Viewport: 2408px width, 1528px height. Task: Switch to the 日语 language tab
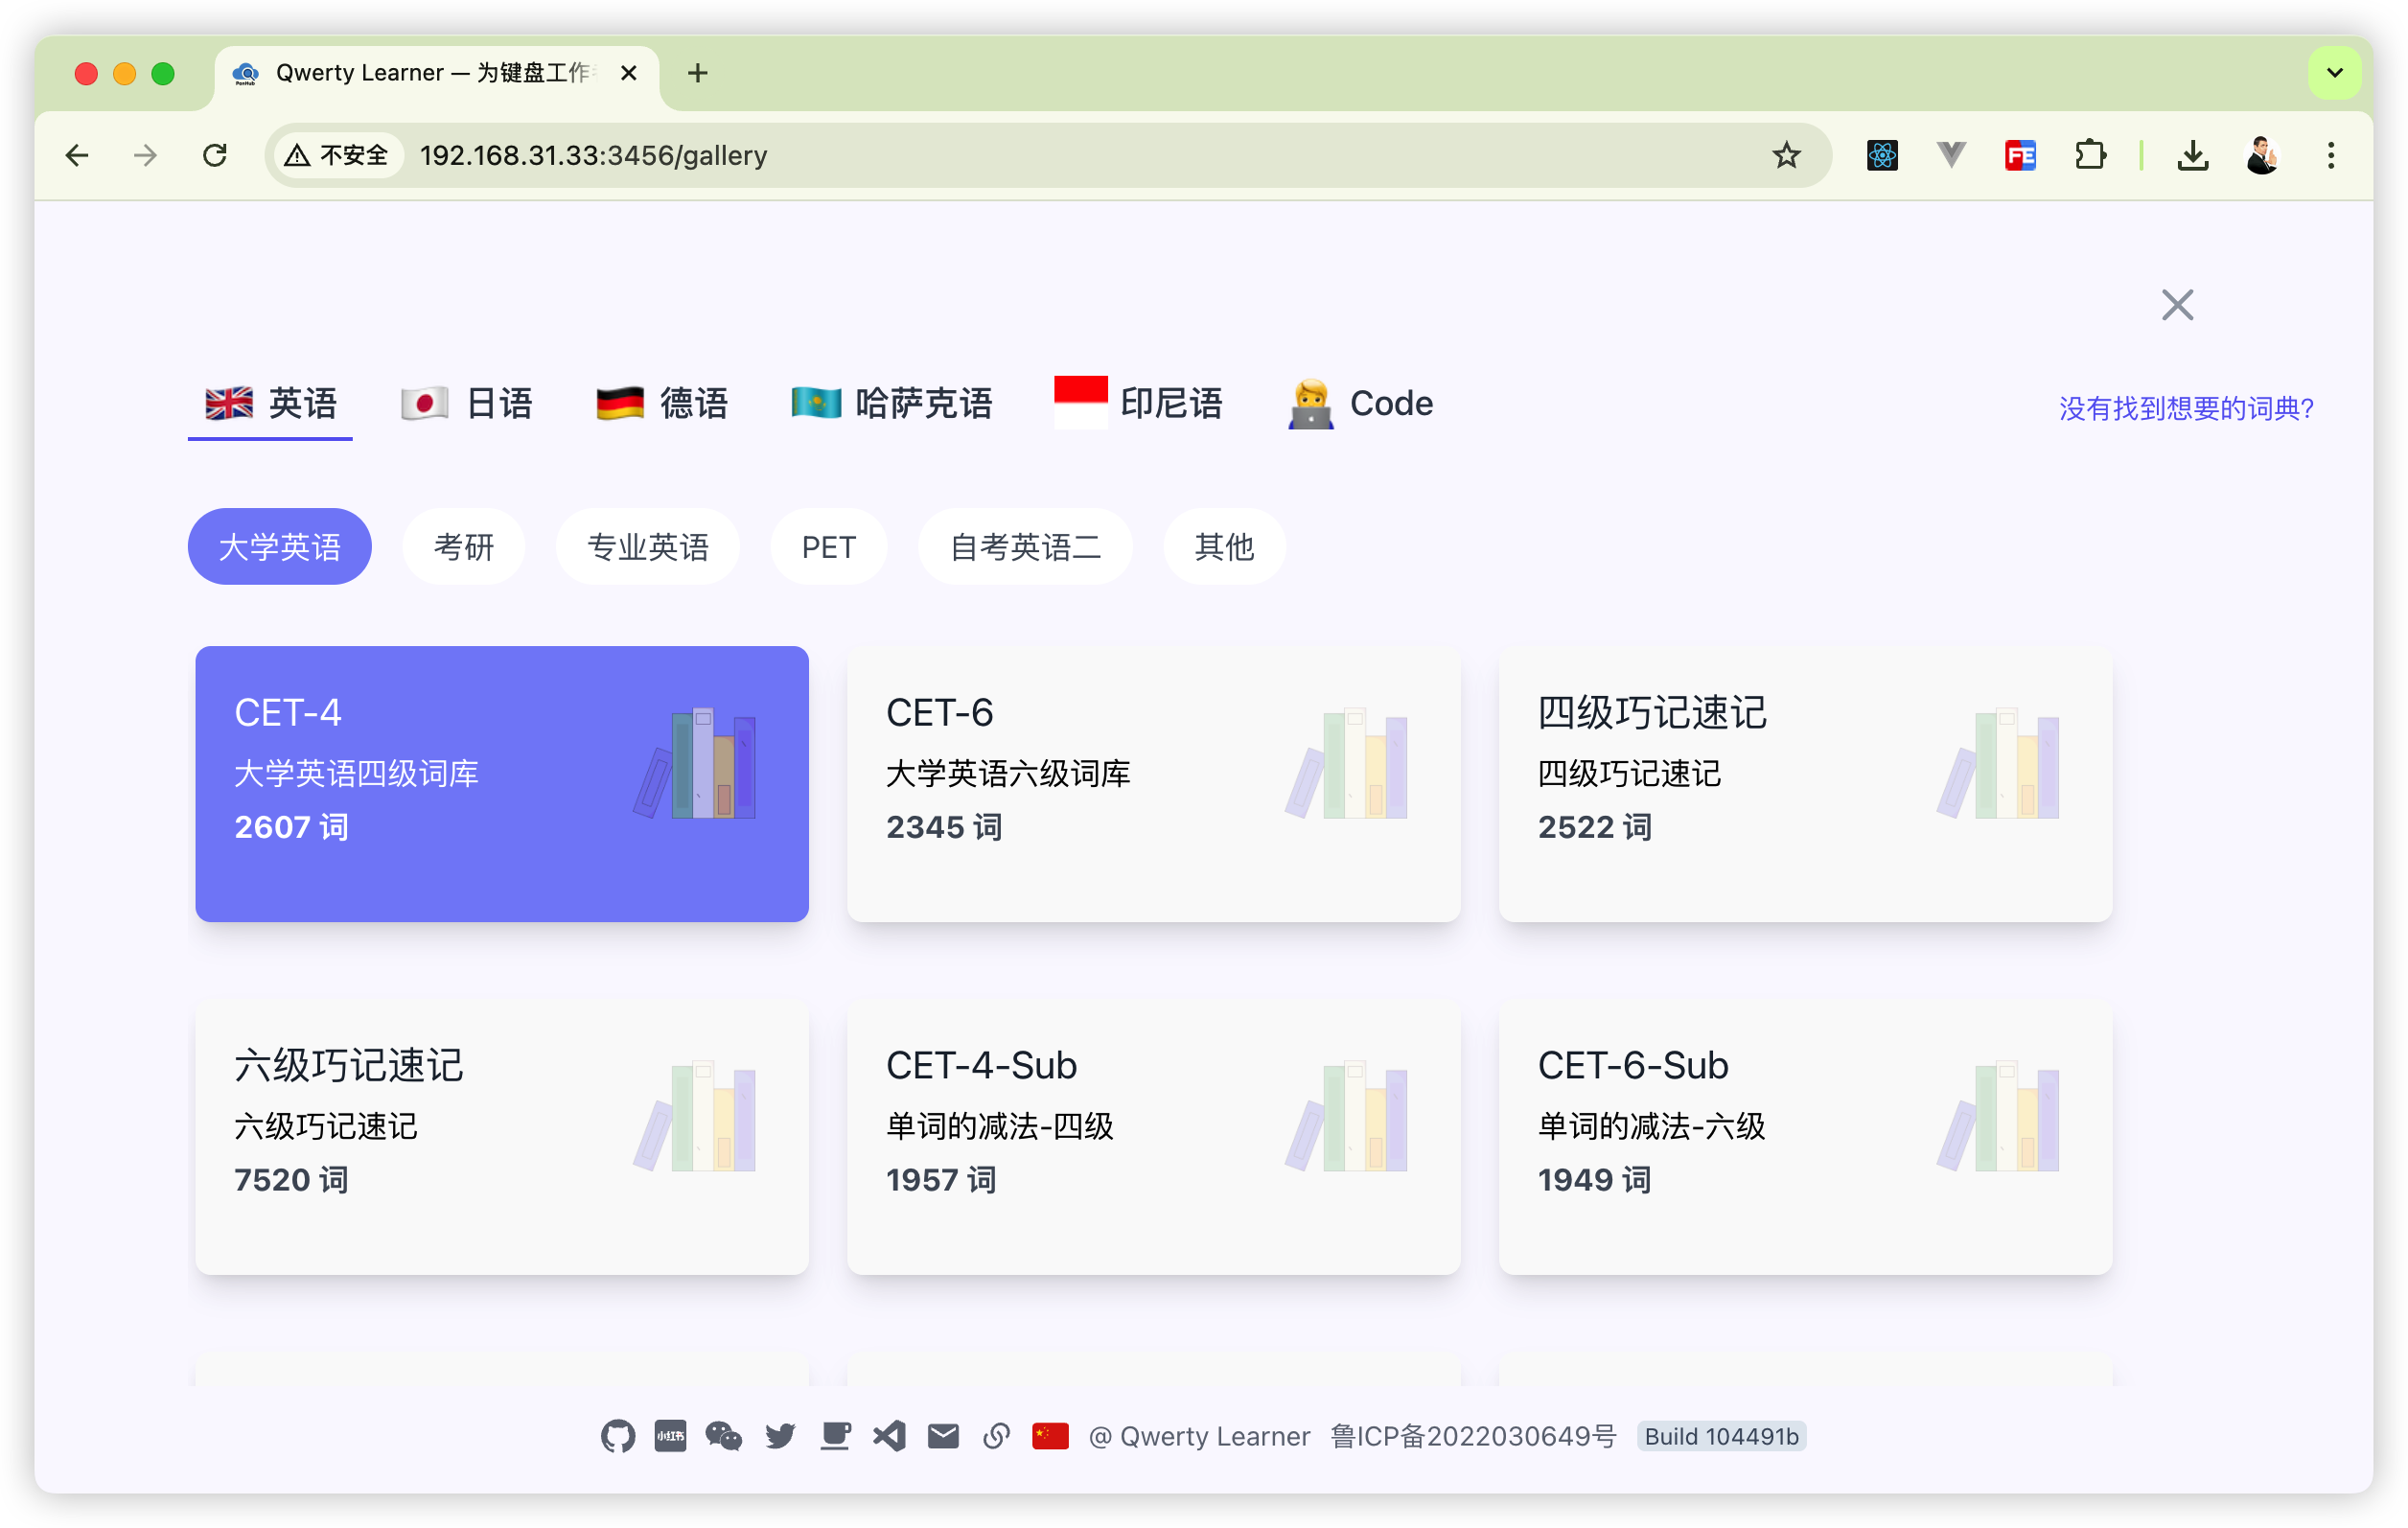[467, 404]
